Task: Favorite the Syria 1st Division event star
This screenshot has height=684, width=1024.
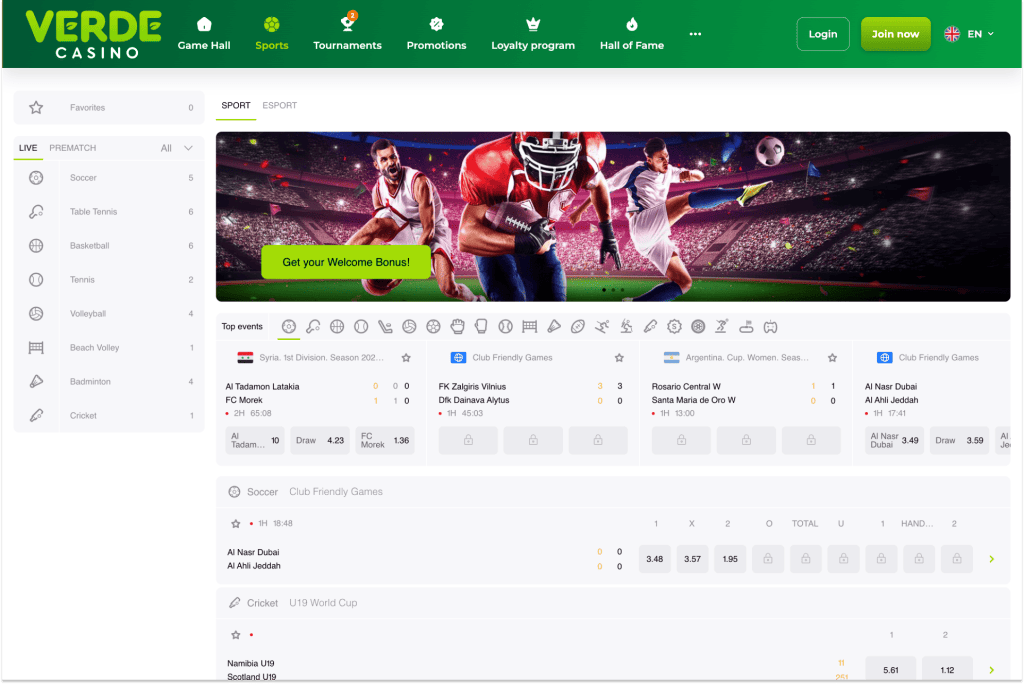Action: pyautogui.click(x=406, y=358)
